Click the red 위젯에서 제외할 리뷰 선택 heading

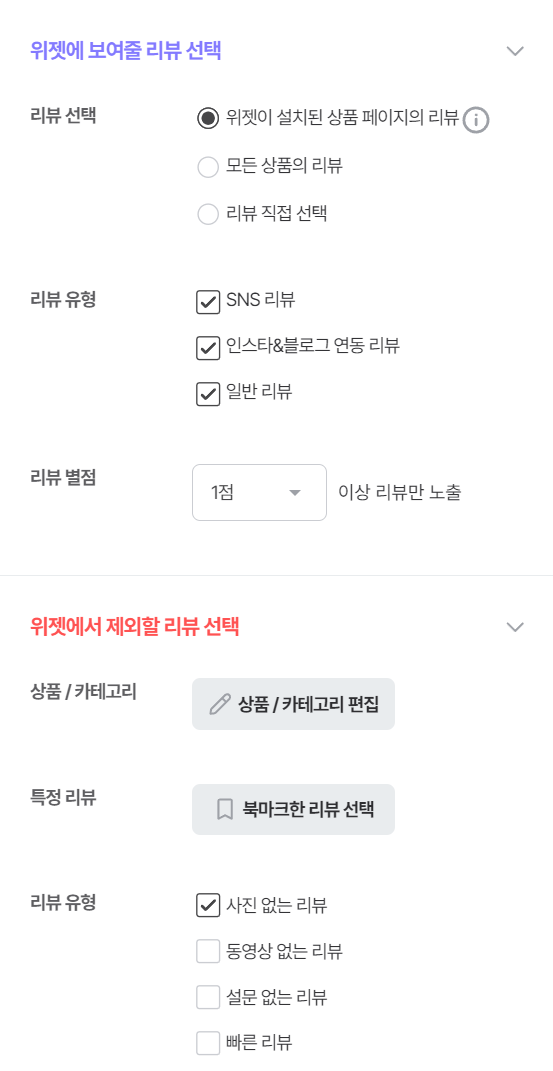135,627
